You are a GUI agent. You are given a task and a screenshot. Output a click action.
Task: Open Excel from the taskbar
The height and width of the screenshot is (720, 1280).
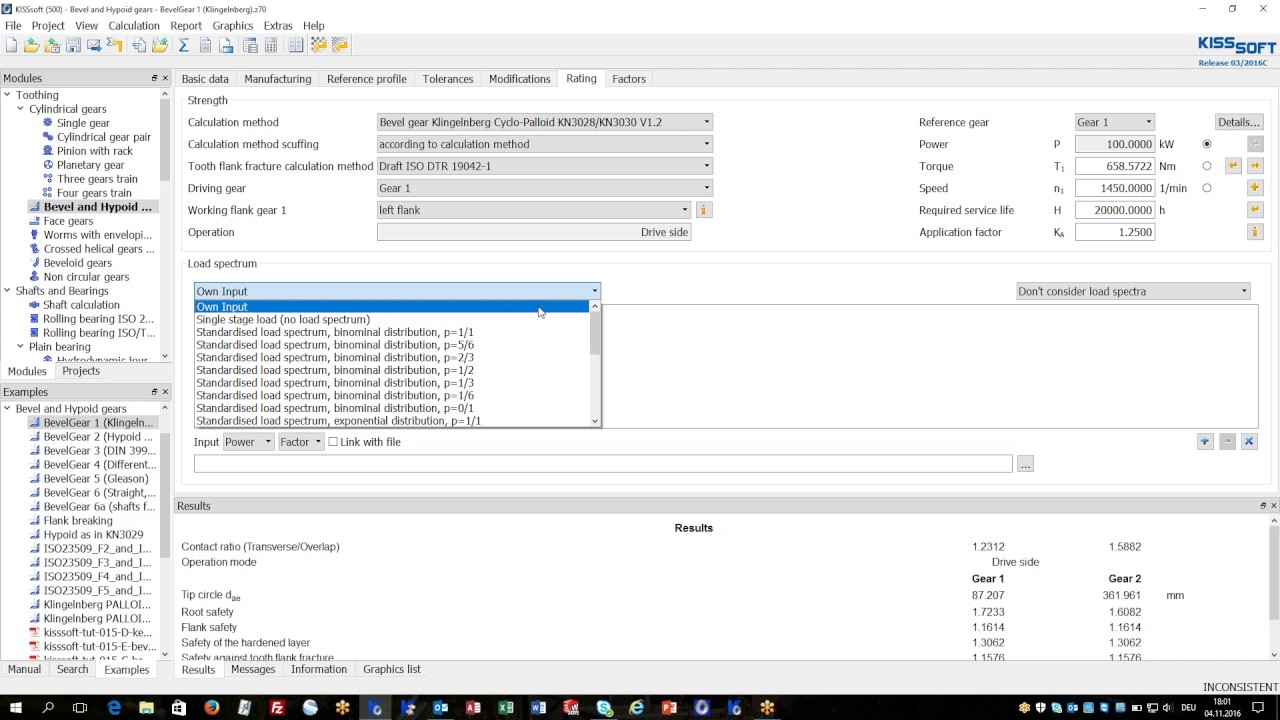506,708
